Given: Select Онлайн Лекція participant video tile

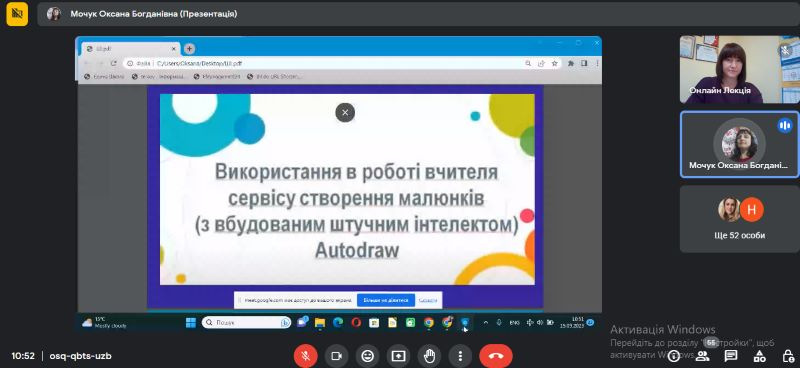Looking at the screenshot, I should (740, 69).
